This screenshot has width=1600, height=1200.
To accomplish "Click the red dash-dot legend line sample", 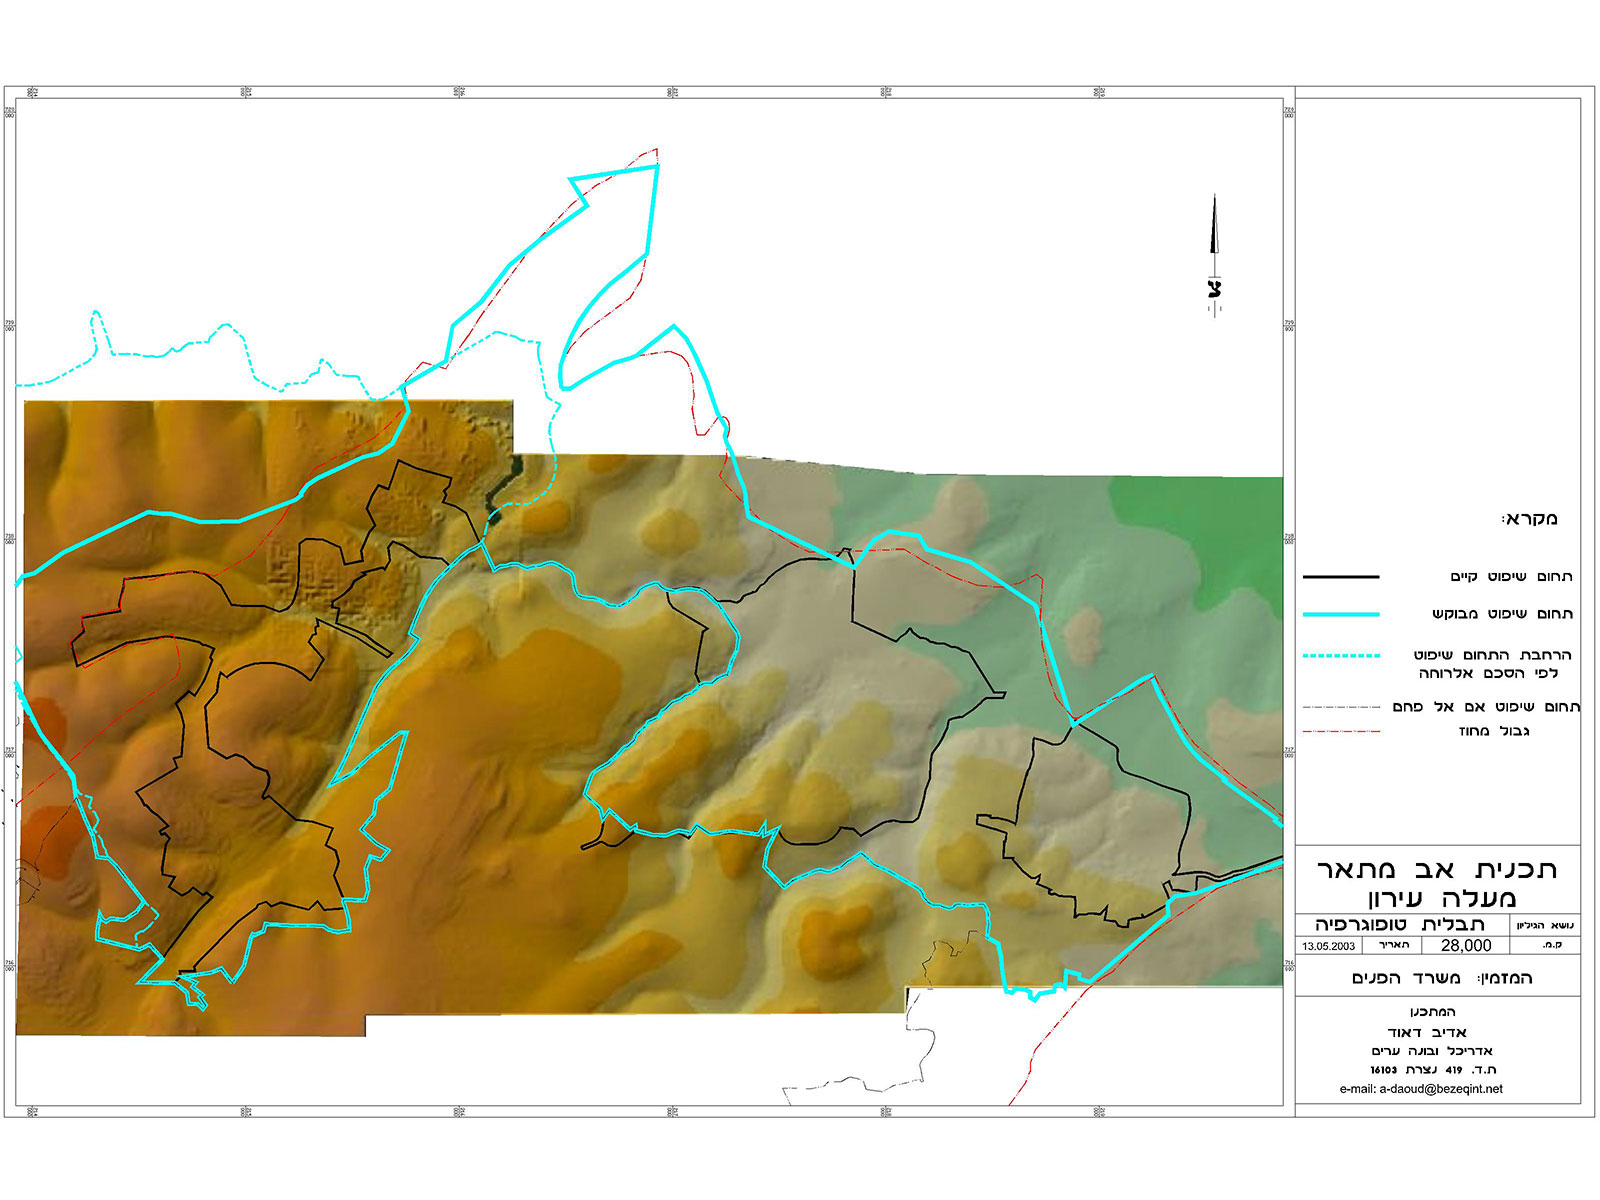I will click(1341, 732).
